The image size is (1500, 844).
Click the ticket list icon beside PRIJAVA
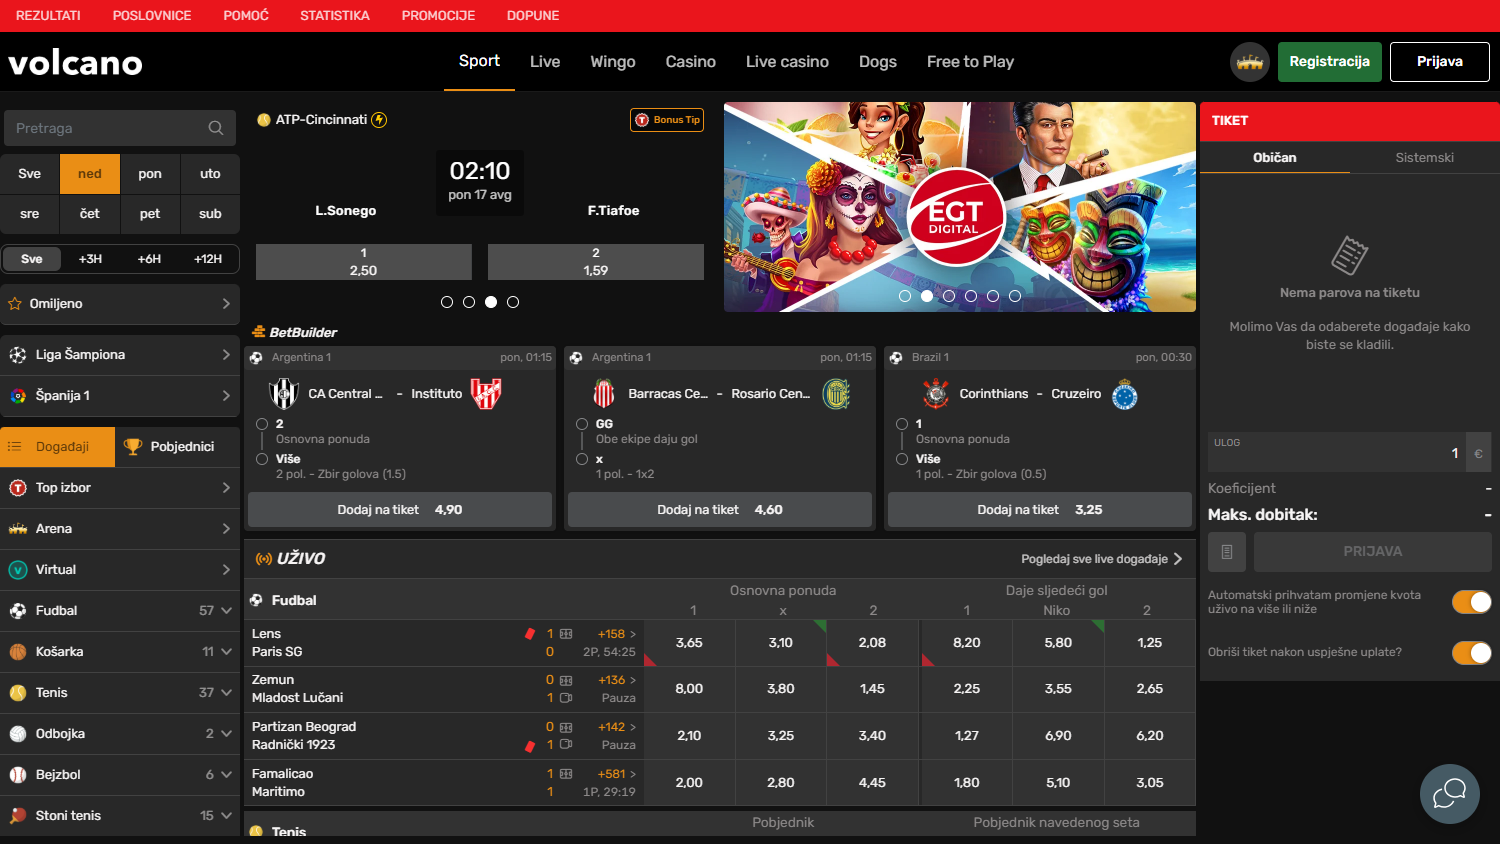pyautogui.click(x=1227, y=552)
